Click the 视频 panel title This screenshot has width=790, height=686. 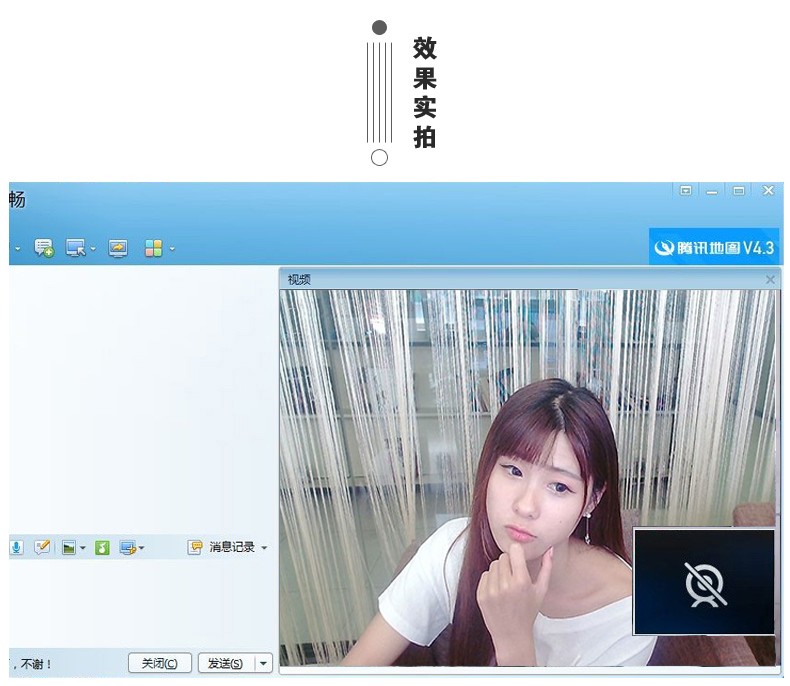[x=299, y=279]
